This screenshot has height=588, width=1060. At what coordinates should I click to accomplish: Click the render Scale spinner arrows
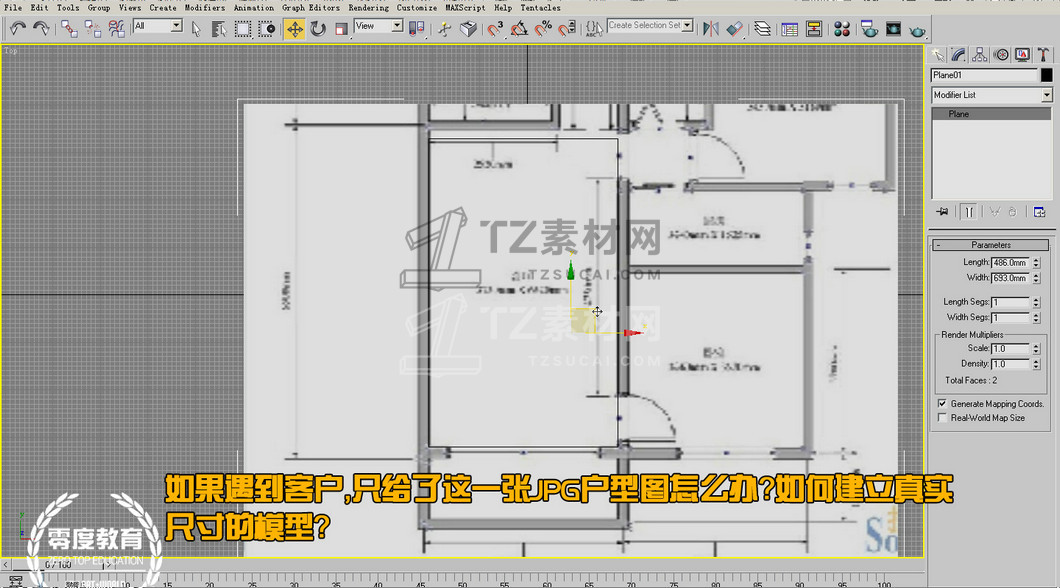1036,349
